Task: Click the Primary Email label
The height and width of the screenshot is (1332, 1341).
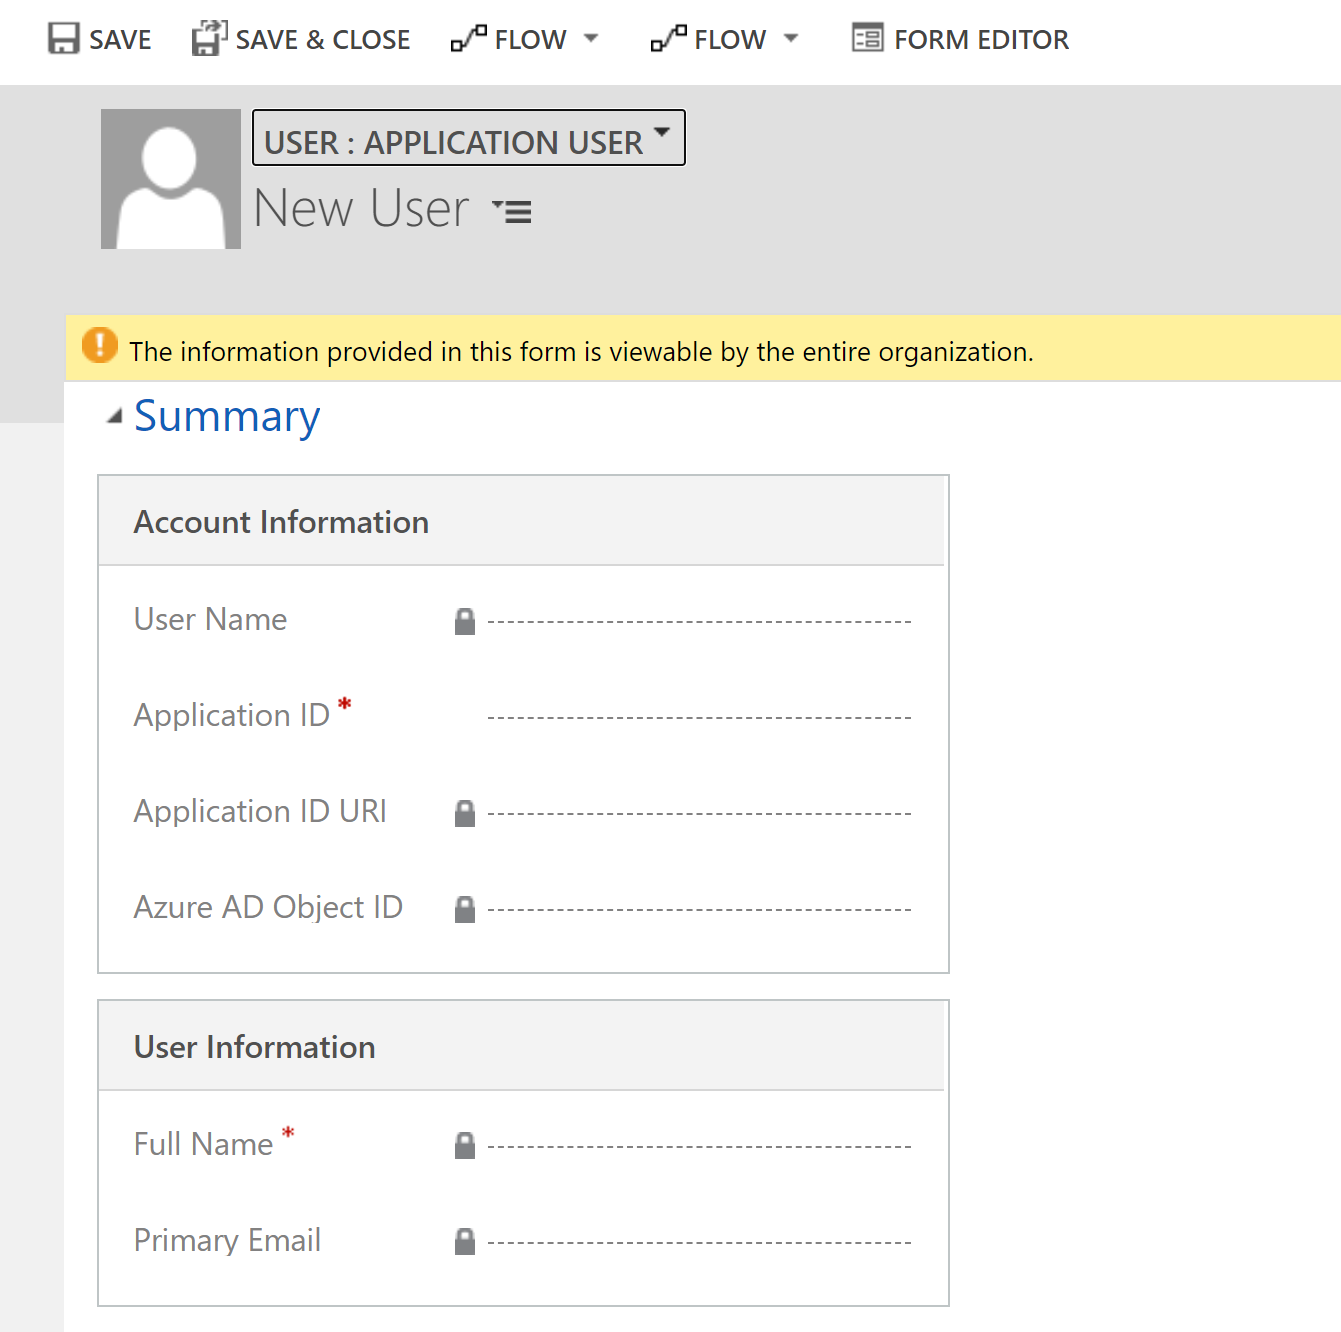Action: tap(228, 1240)
